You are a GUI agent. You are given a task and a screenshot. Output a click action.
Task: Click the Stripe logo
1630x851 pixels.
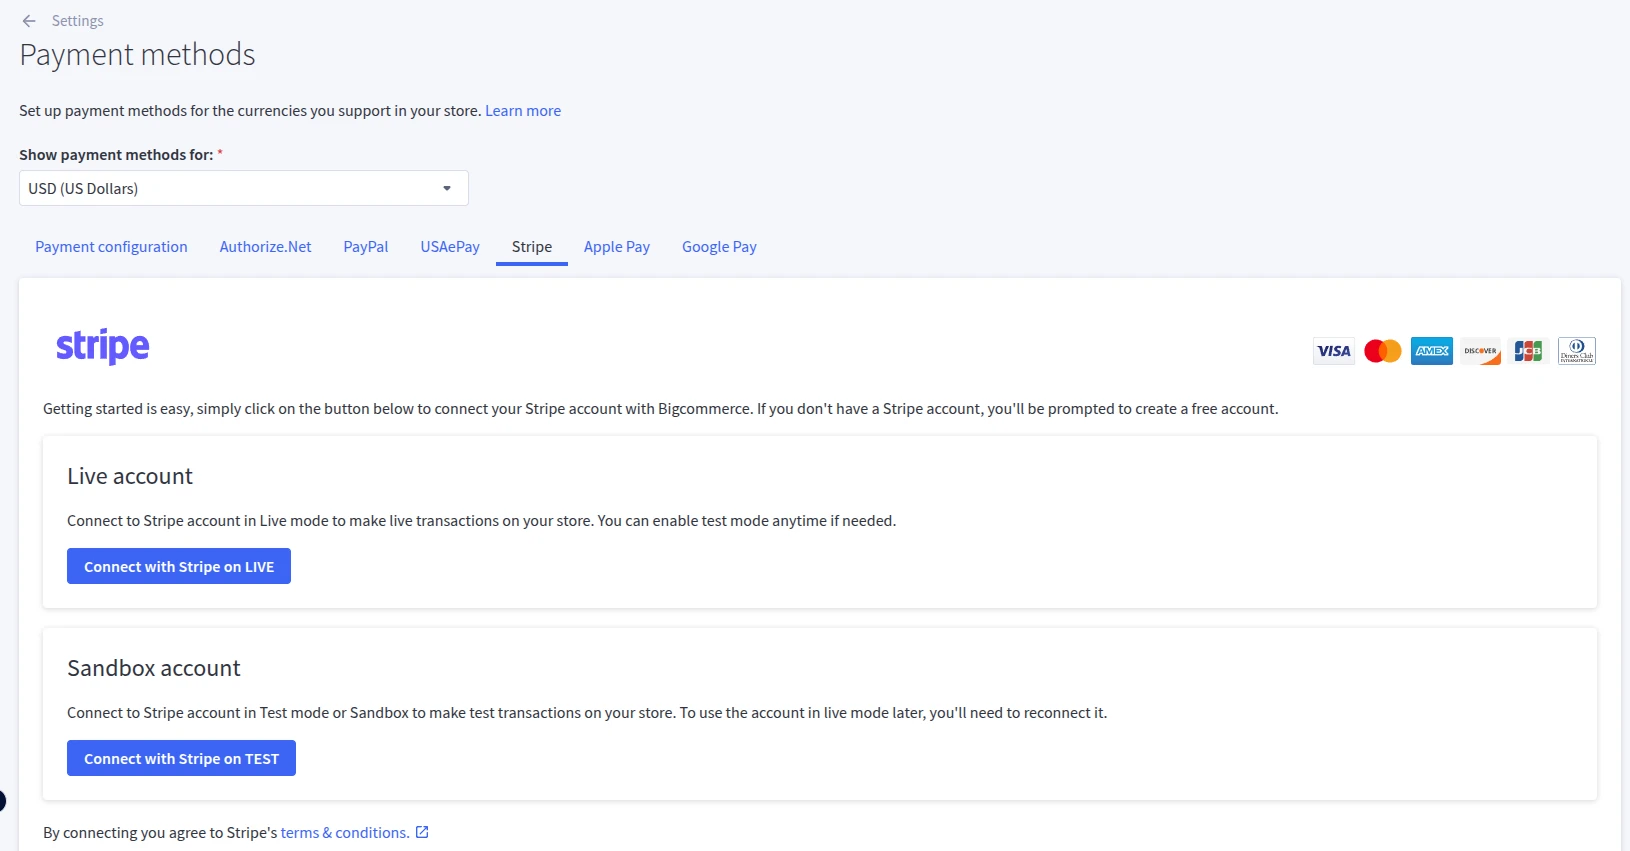(103, 346)
